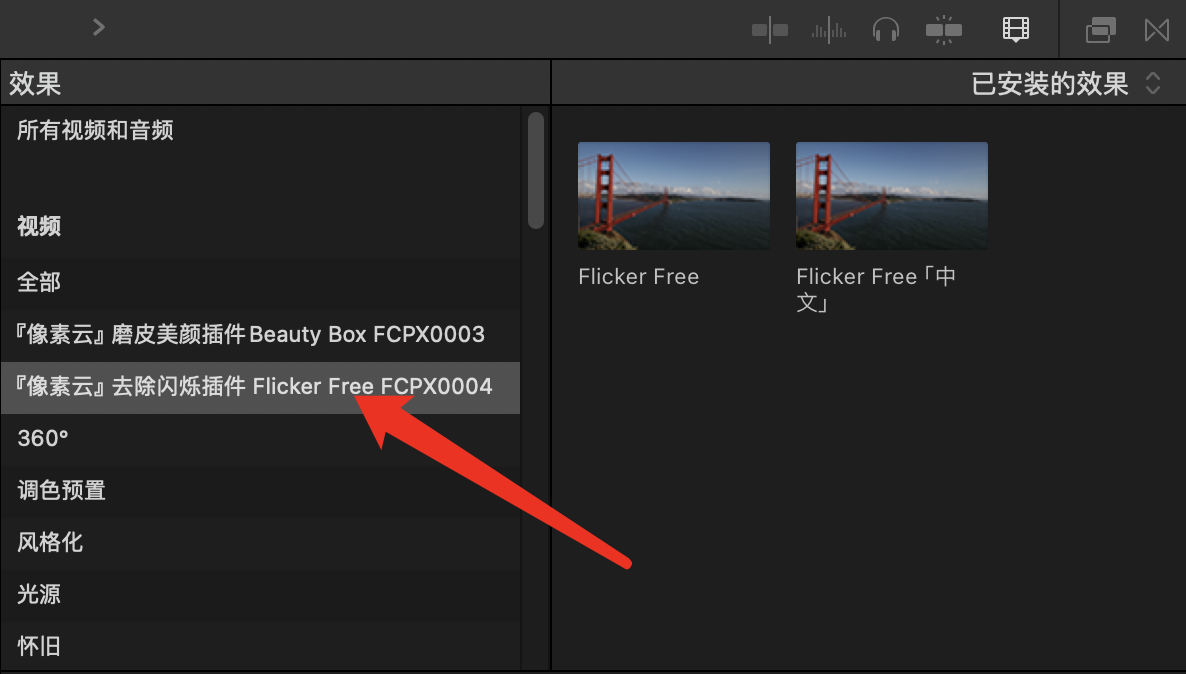This screenshot has width=1186, height=674.
Task: Click the category list scrollbar
Action: coord(536,170)
